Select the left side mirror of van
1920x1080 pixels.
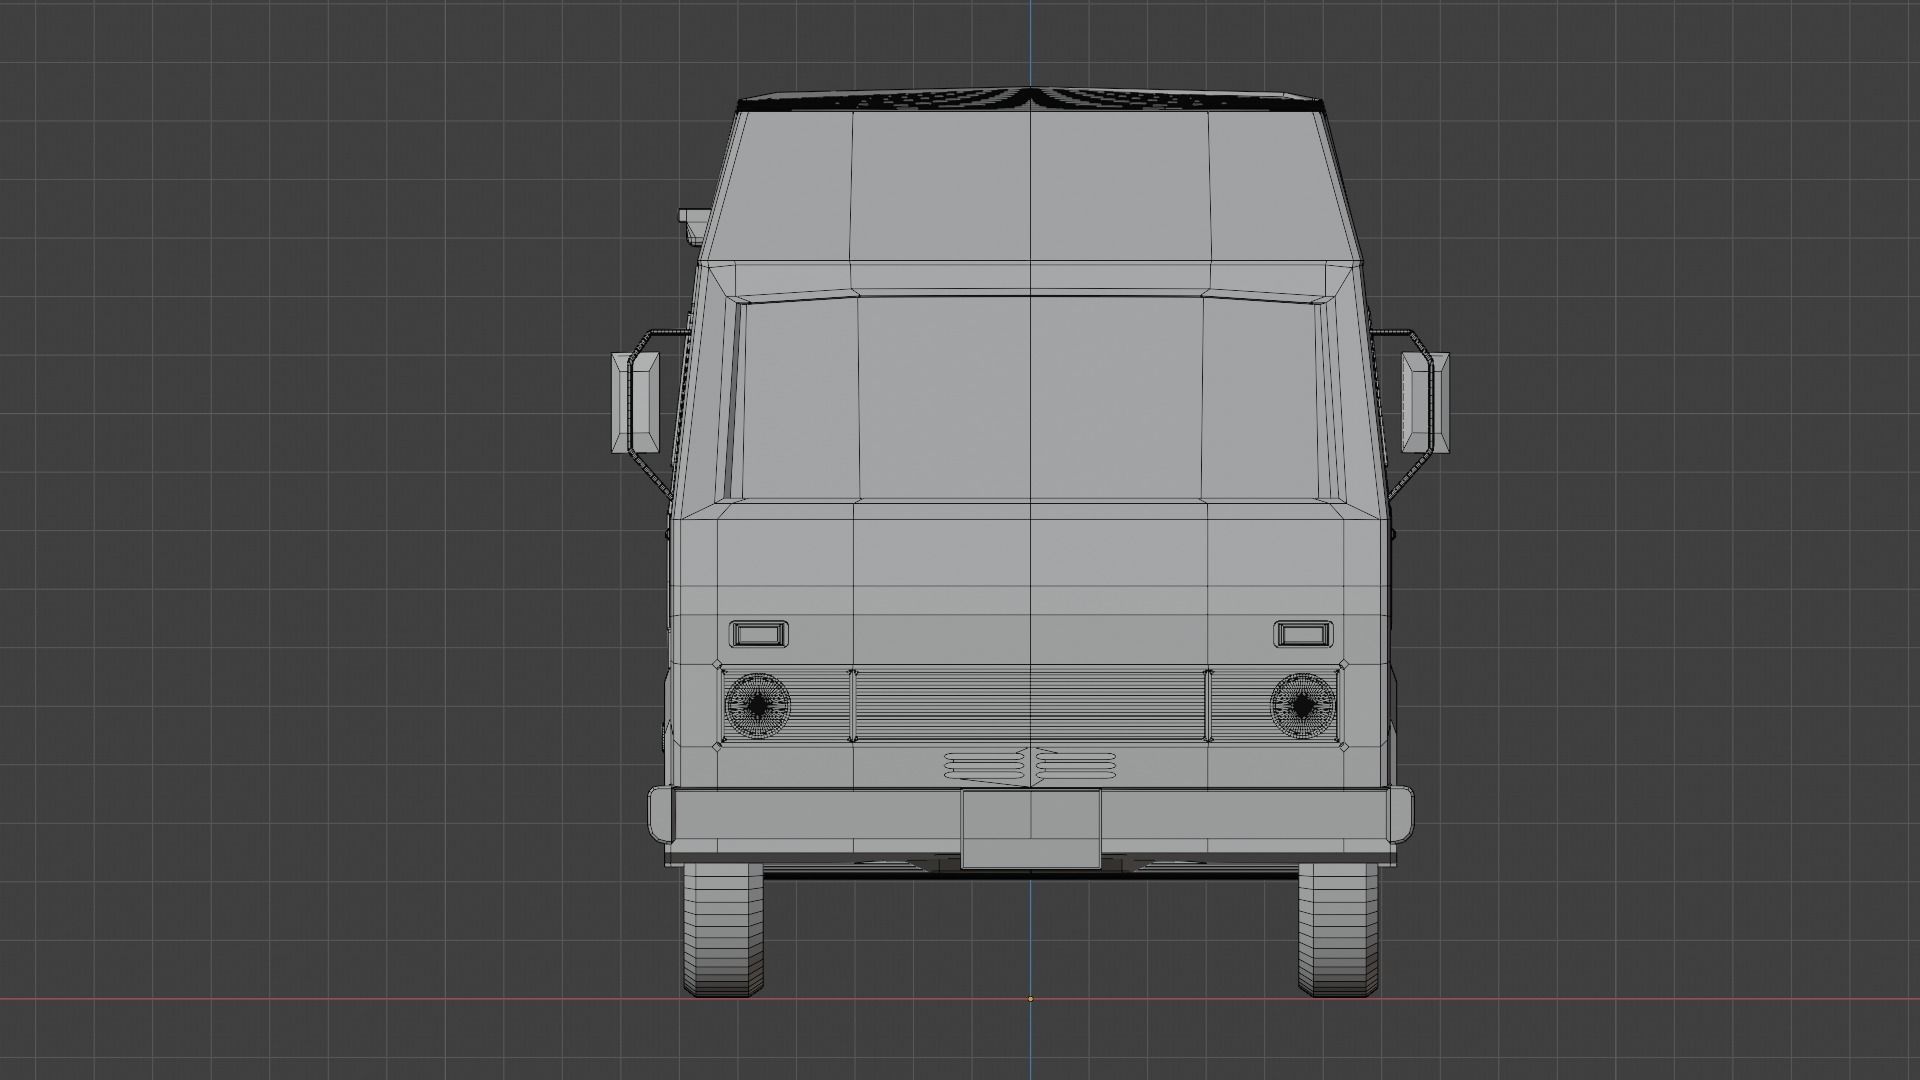pyautogui.click(x=636, y=402)
